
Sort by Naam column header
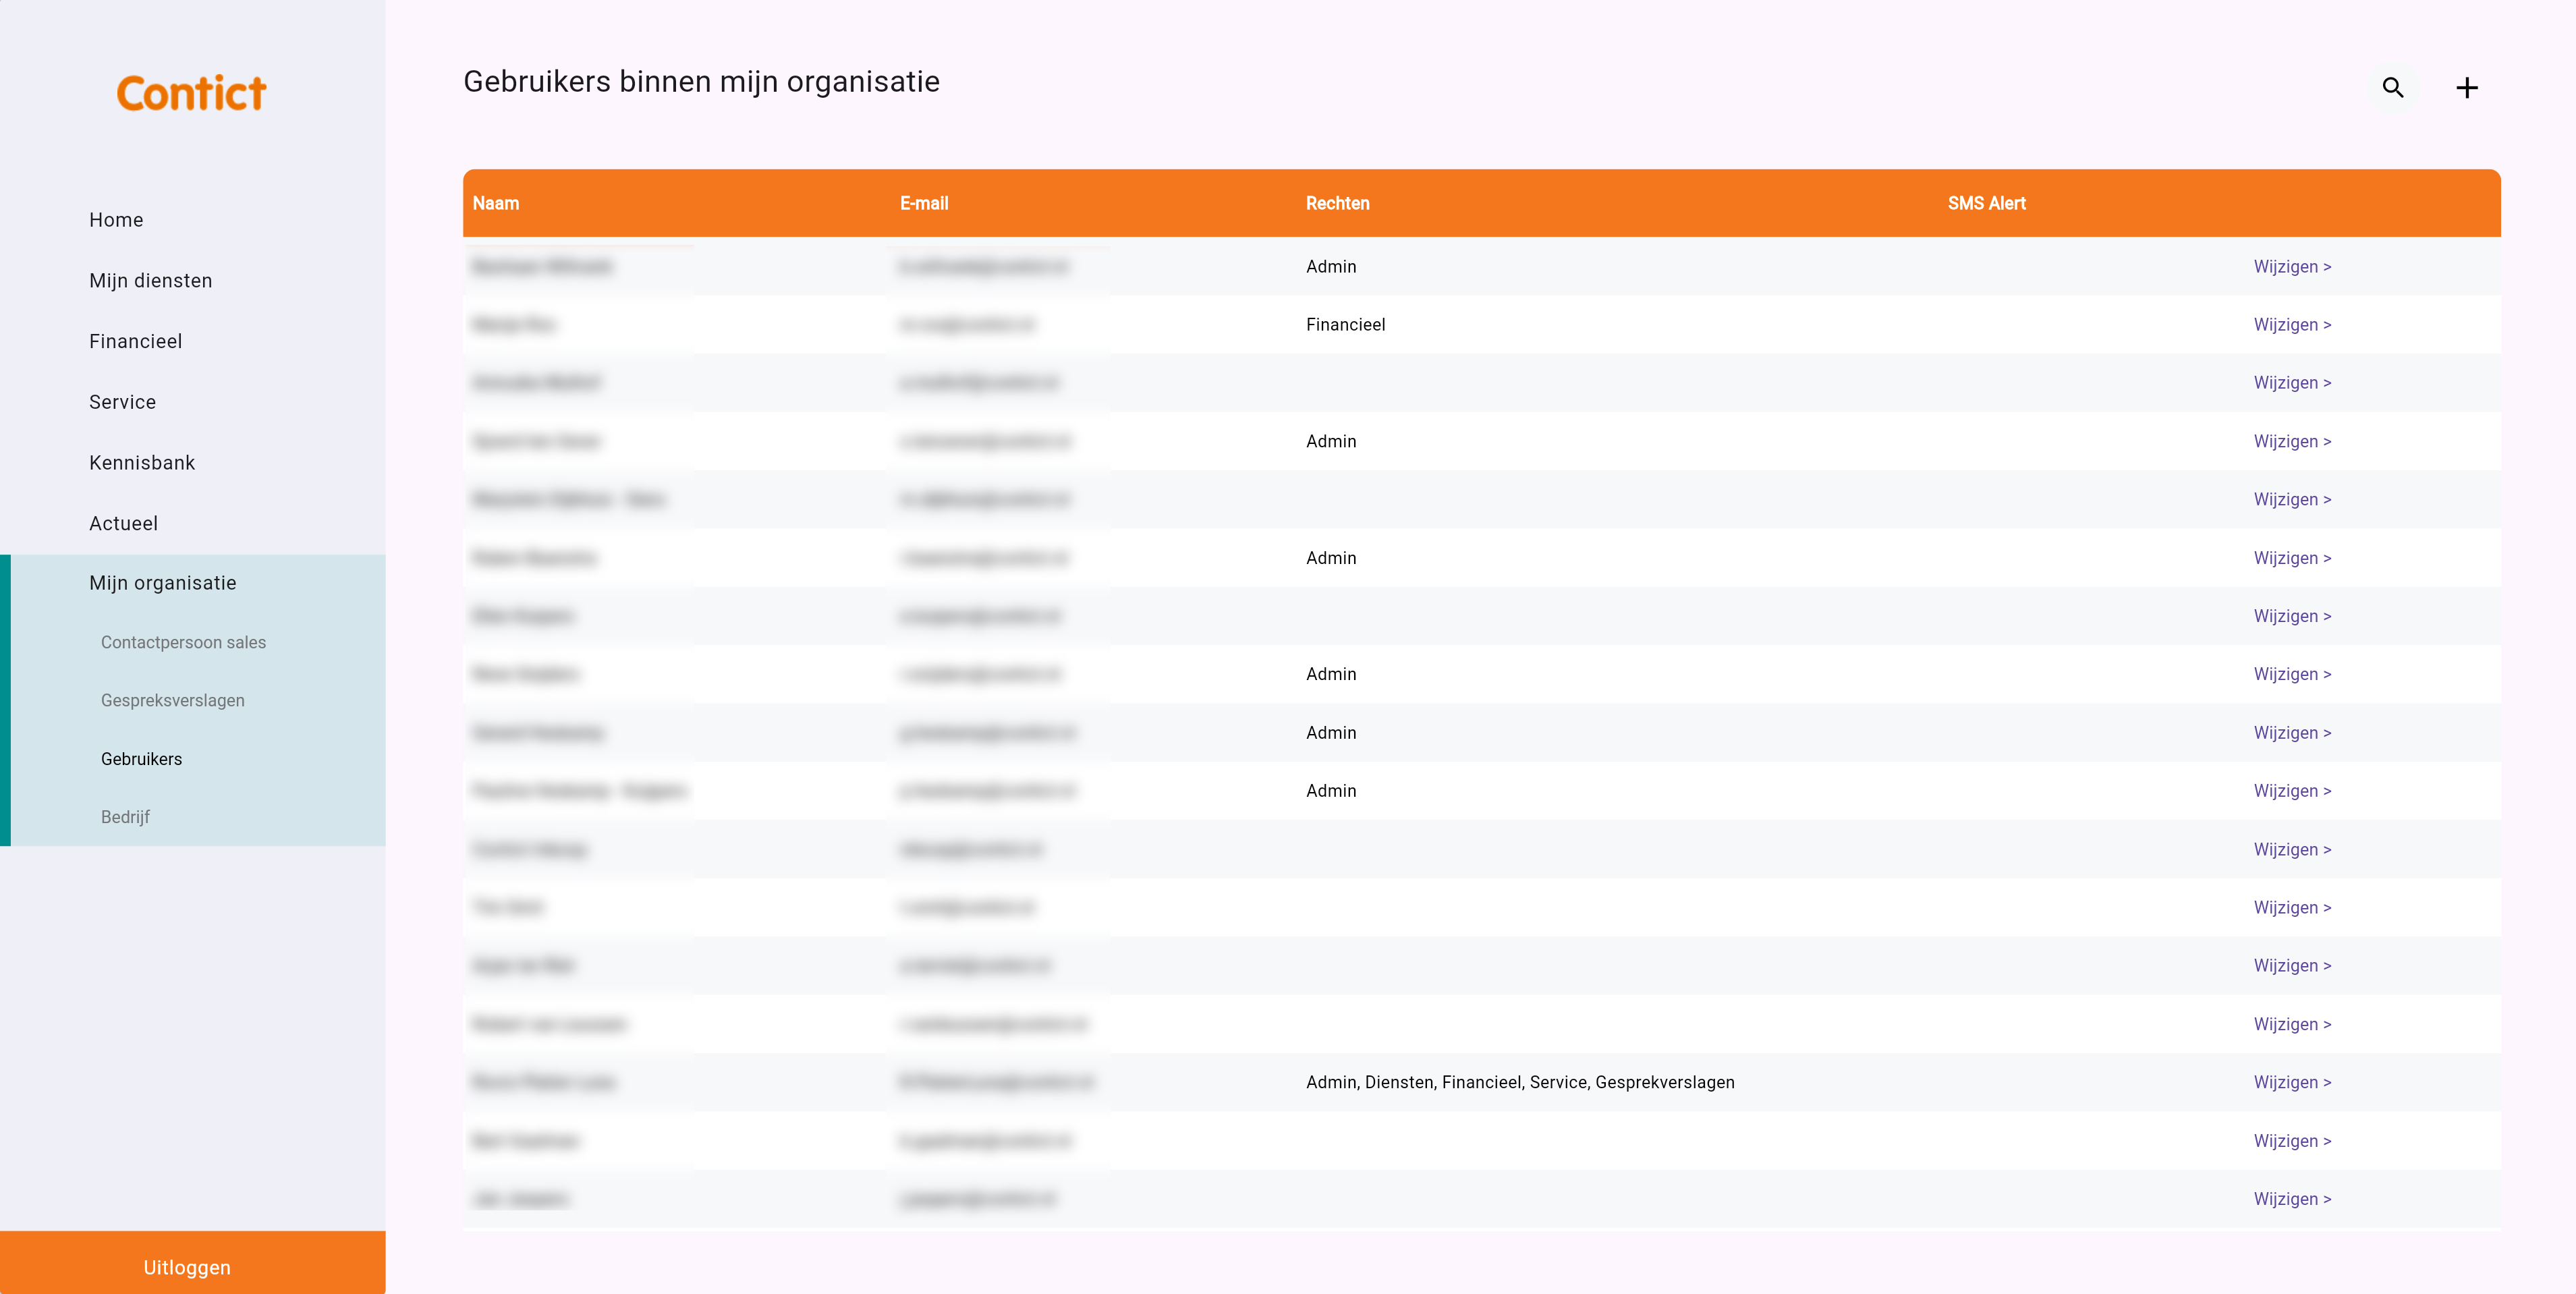(x=495, y=203)
